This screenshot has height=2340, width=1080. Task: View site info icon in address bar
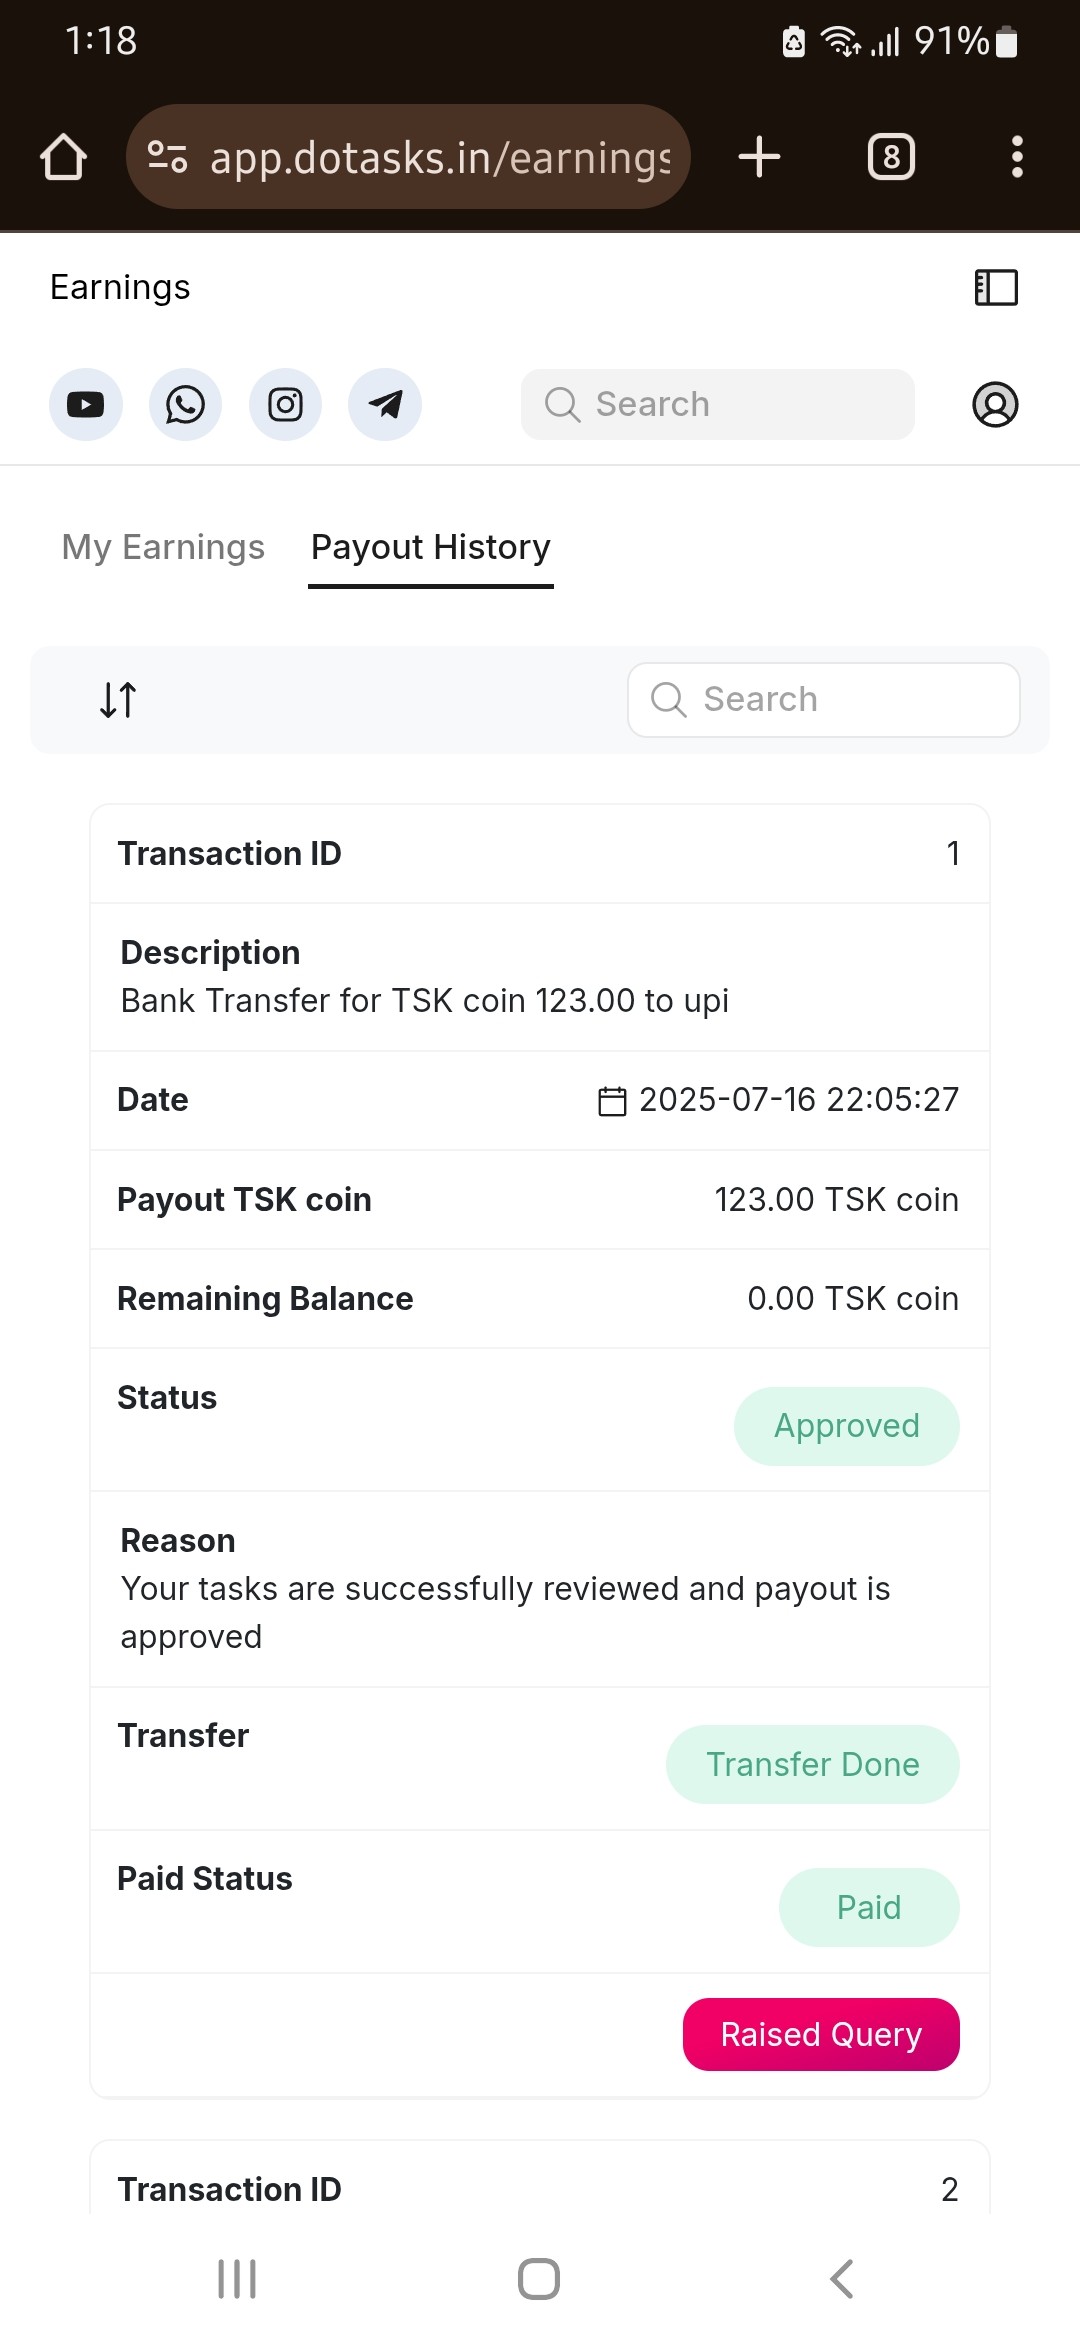pos(167,157)
